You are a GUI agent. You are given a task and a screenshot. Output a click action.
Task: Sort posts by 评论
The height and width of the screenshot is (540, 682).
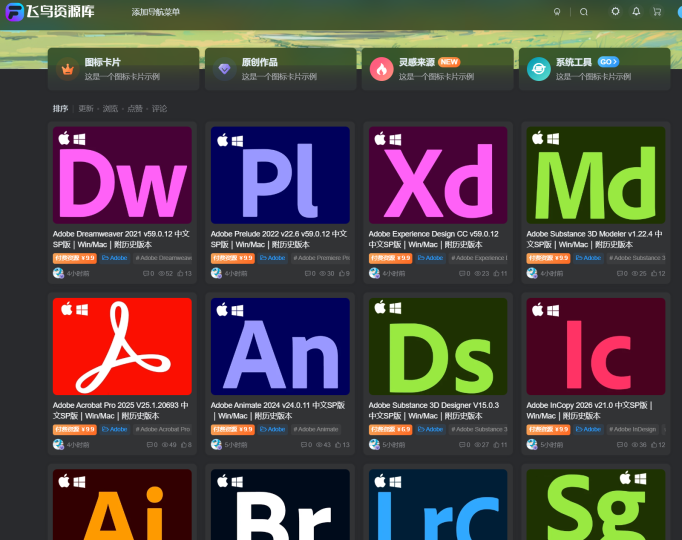click(160, 108)
